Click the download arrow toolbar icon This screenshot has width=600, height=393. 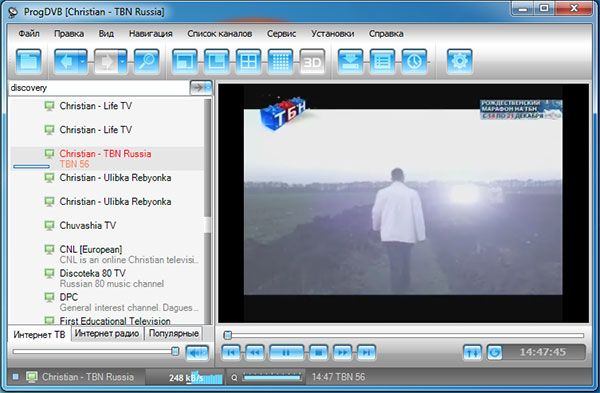(351, 62)
